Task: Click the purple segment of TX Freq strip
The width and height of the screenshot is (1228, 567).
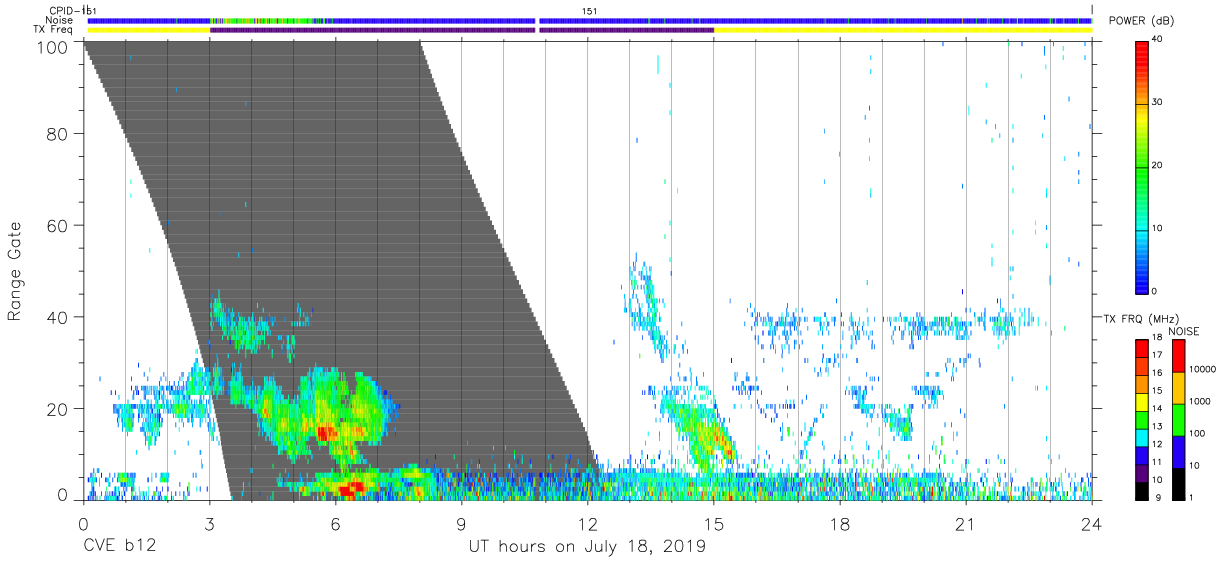Action: pyautogui.click(x=460, y=30)
